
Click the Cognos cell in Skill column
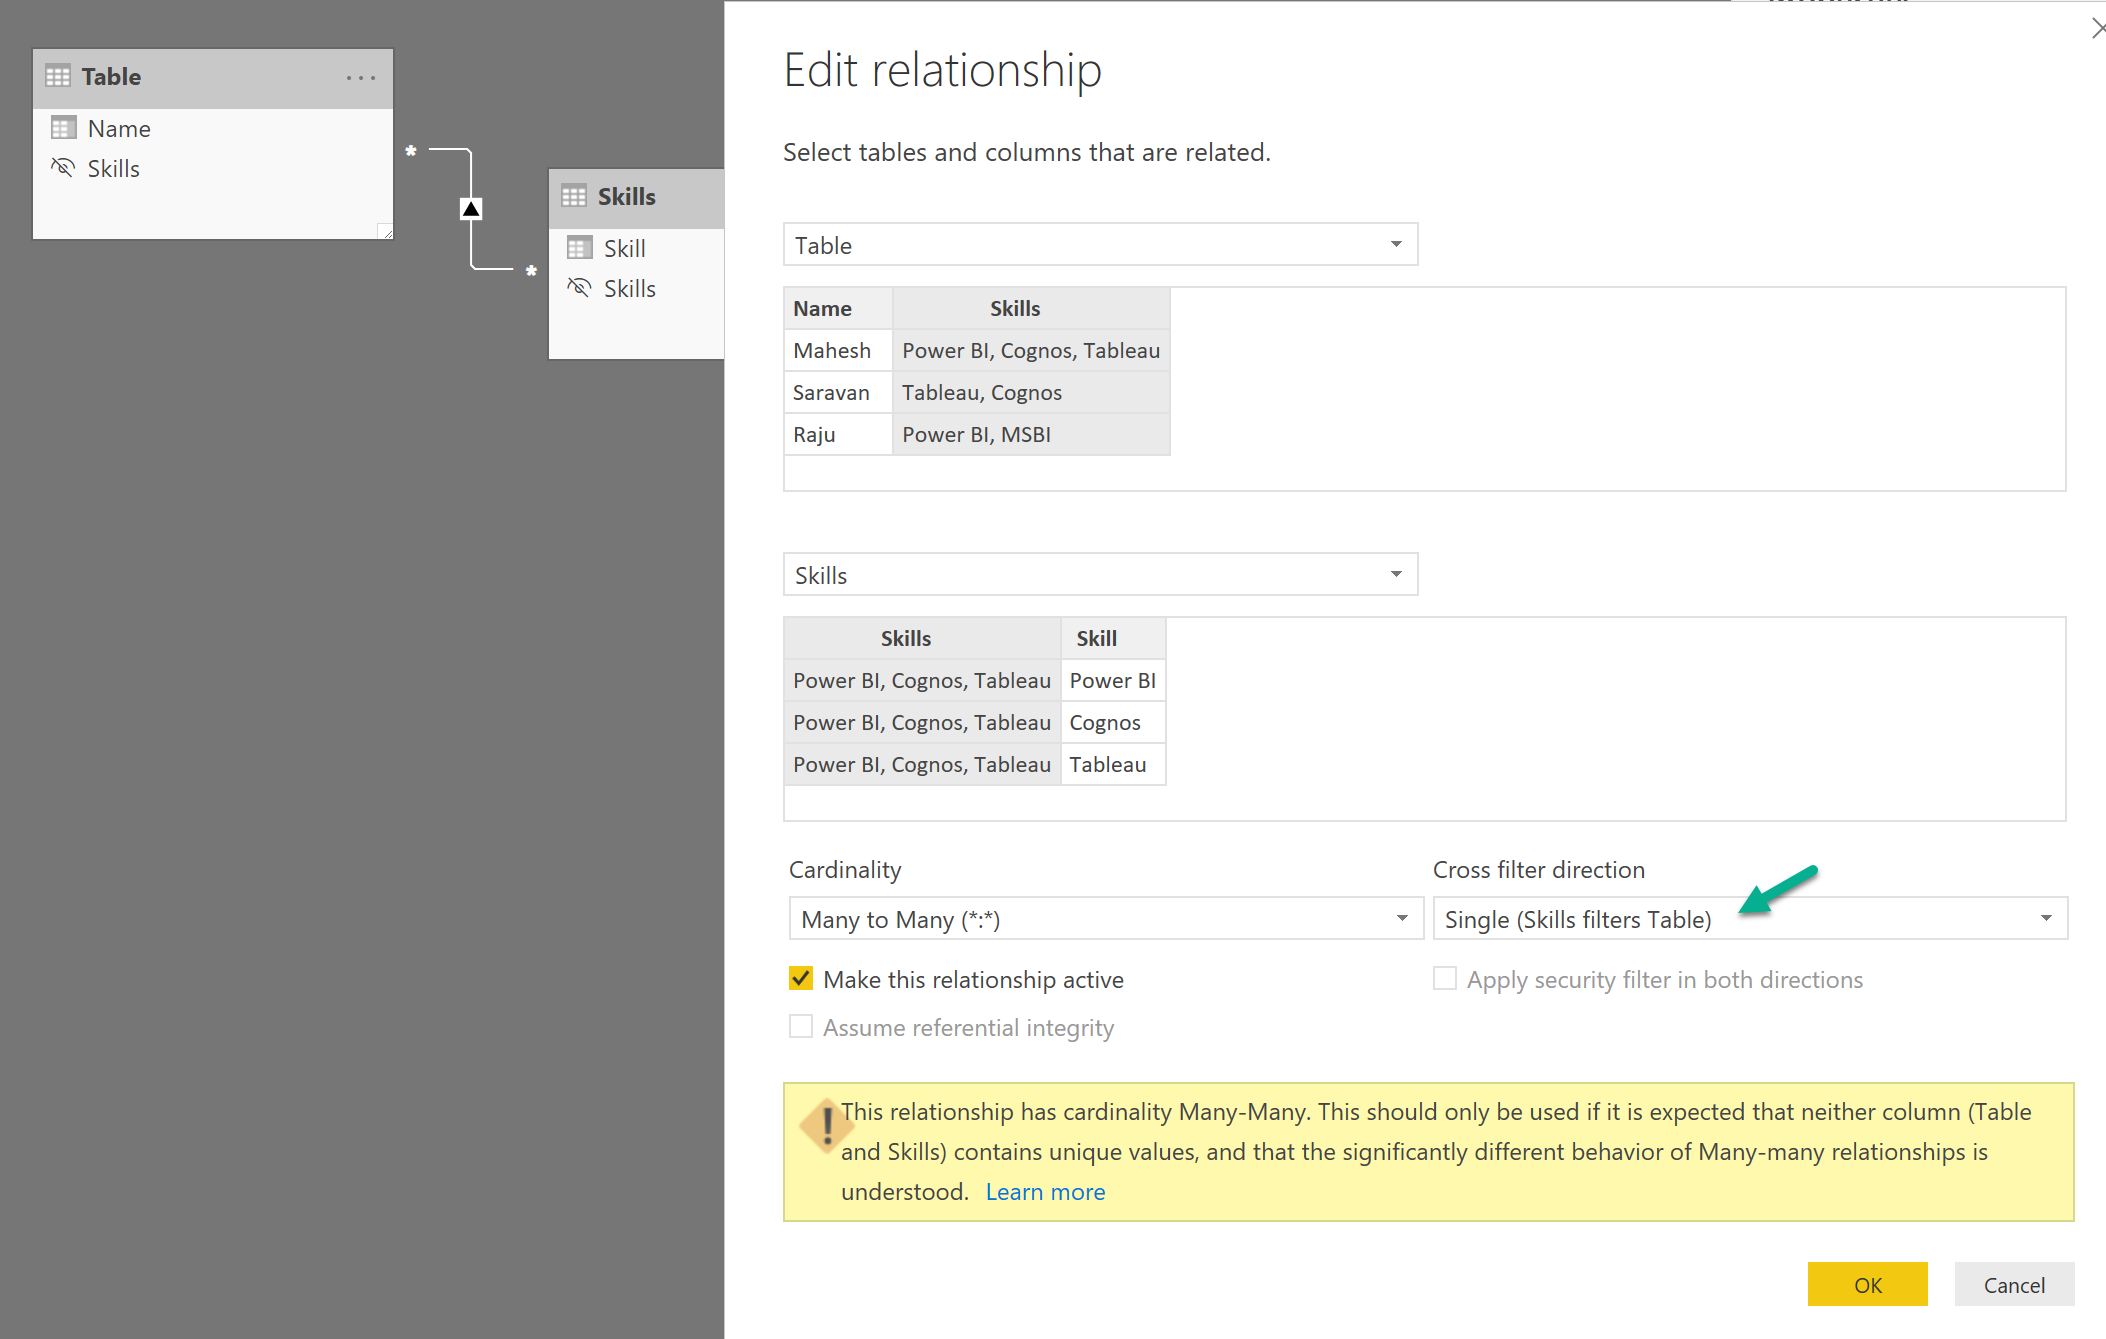pos(1113,722)
